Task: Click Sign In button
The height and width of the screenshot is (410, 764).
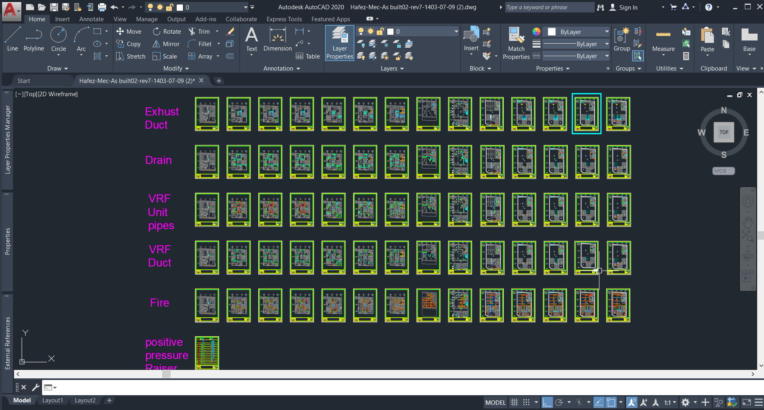Action: 624,7
